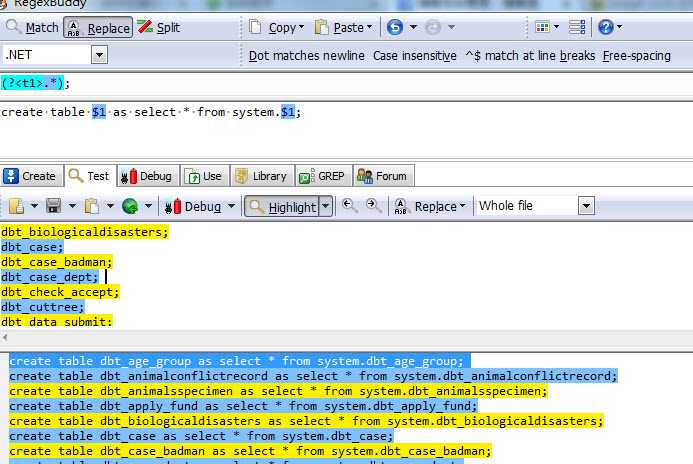Click the blue Help icon
The image size is (693, 464).
(605, 27)
